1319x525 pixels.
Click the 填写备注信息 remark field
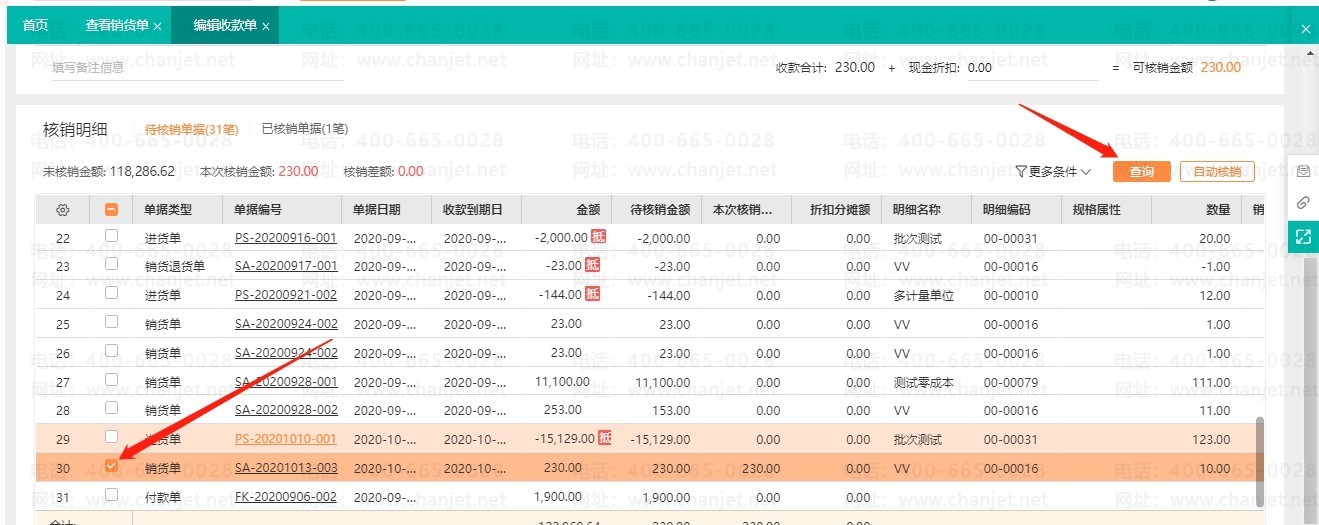(198, 67)
